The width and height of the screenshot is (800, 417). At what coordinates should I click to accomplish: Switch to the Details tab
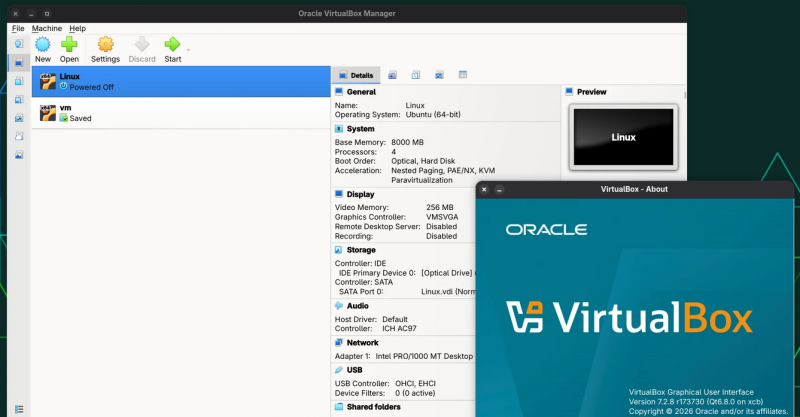356,75
